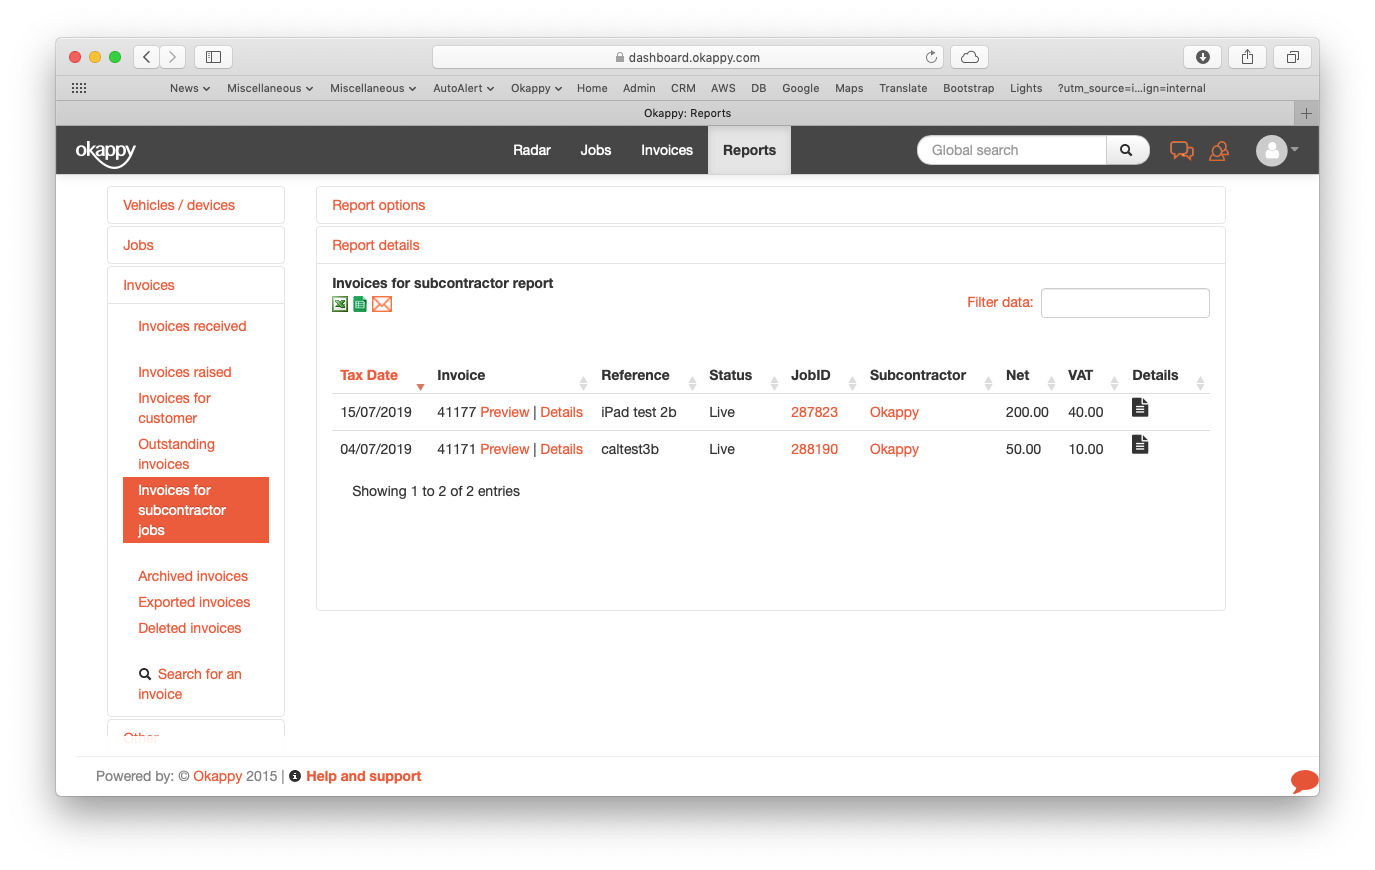Switch to the Jobs tab in the navigation

[595, 150]
